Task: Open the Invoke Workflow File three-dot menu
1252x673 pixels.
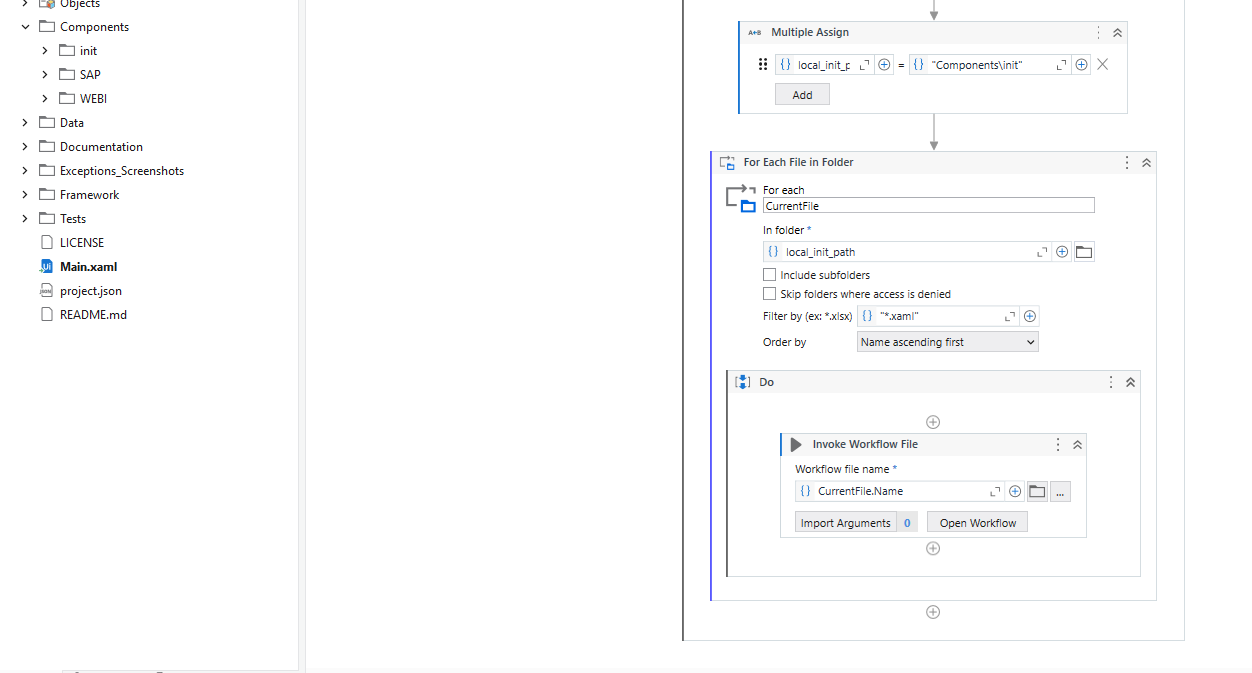Action: point(1058,444)
